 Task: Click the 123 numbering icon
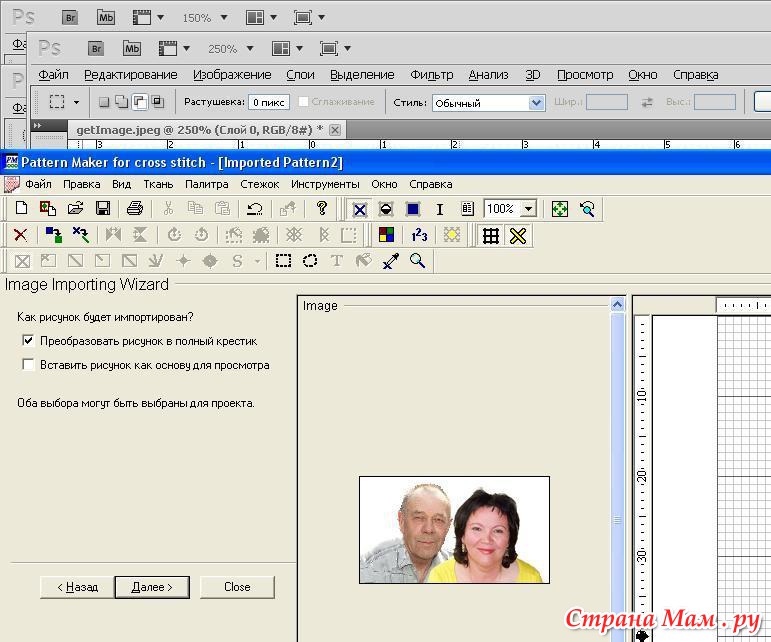coord(419,235)
